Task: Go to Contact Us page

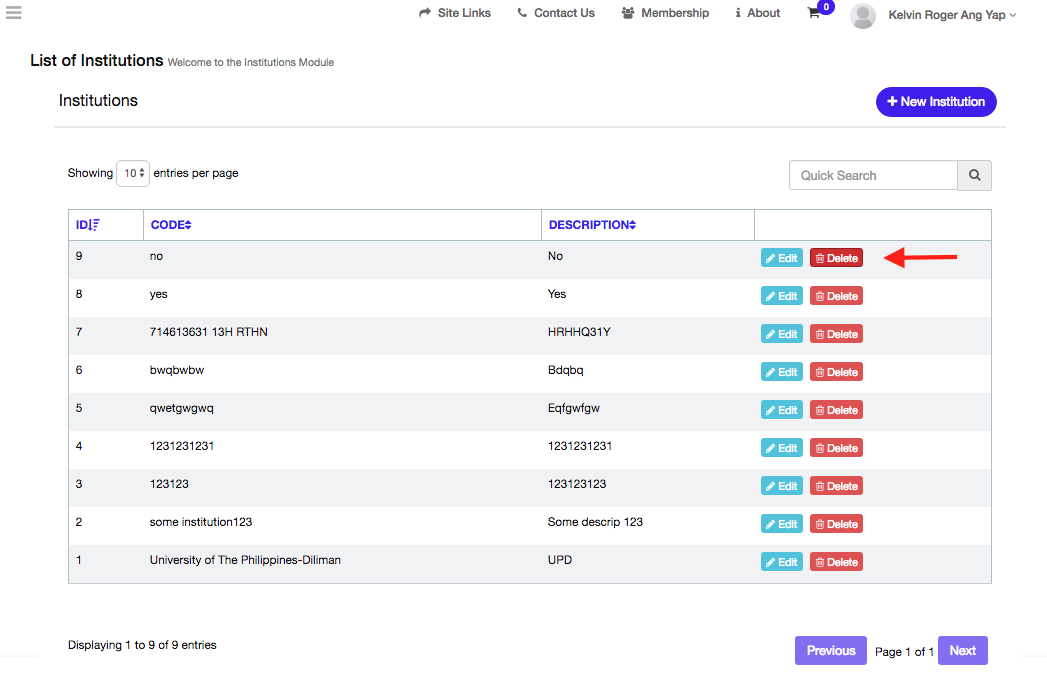Action: tap(556, 13)
